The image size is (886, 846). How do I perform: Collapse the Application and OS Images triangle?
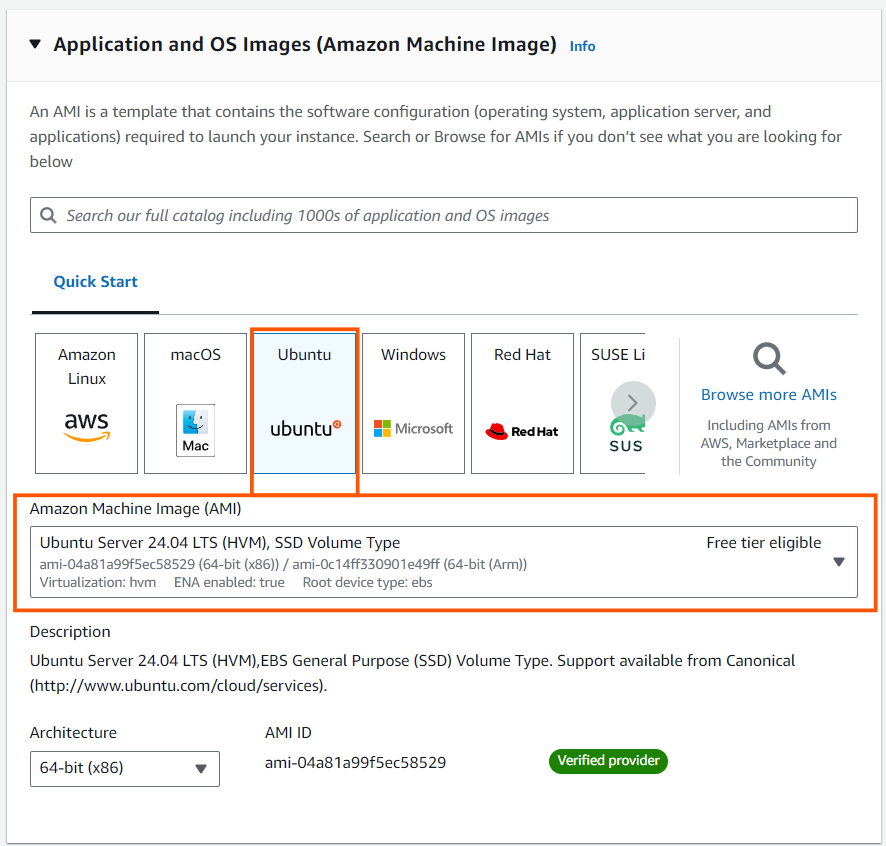pyautogui.click(x=36, y=45)
